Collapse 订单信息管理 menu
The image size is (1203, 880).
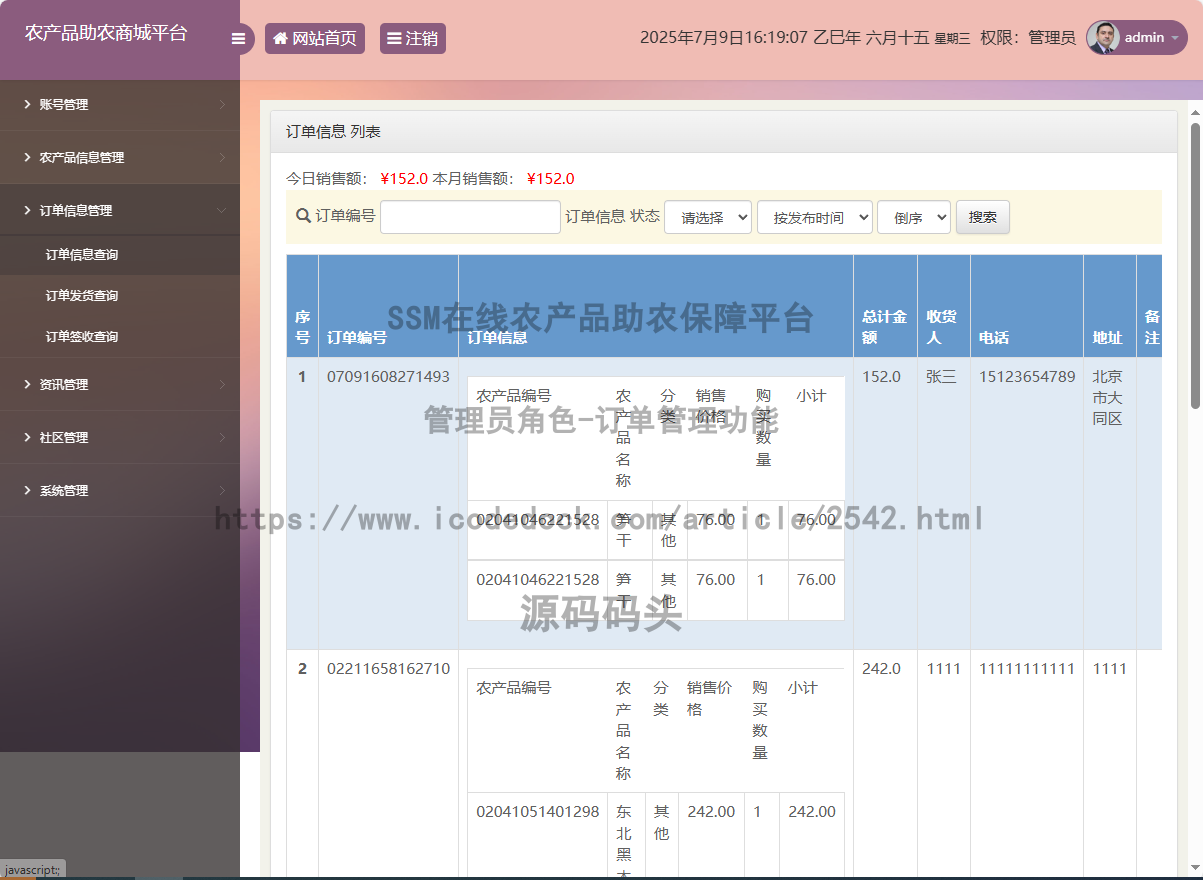tap(120, 210)
